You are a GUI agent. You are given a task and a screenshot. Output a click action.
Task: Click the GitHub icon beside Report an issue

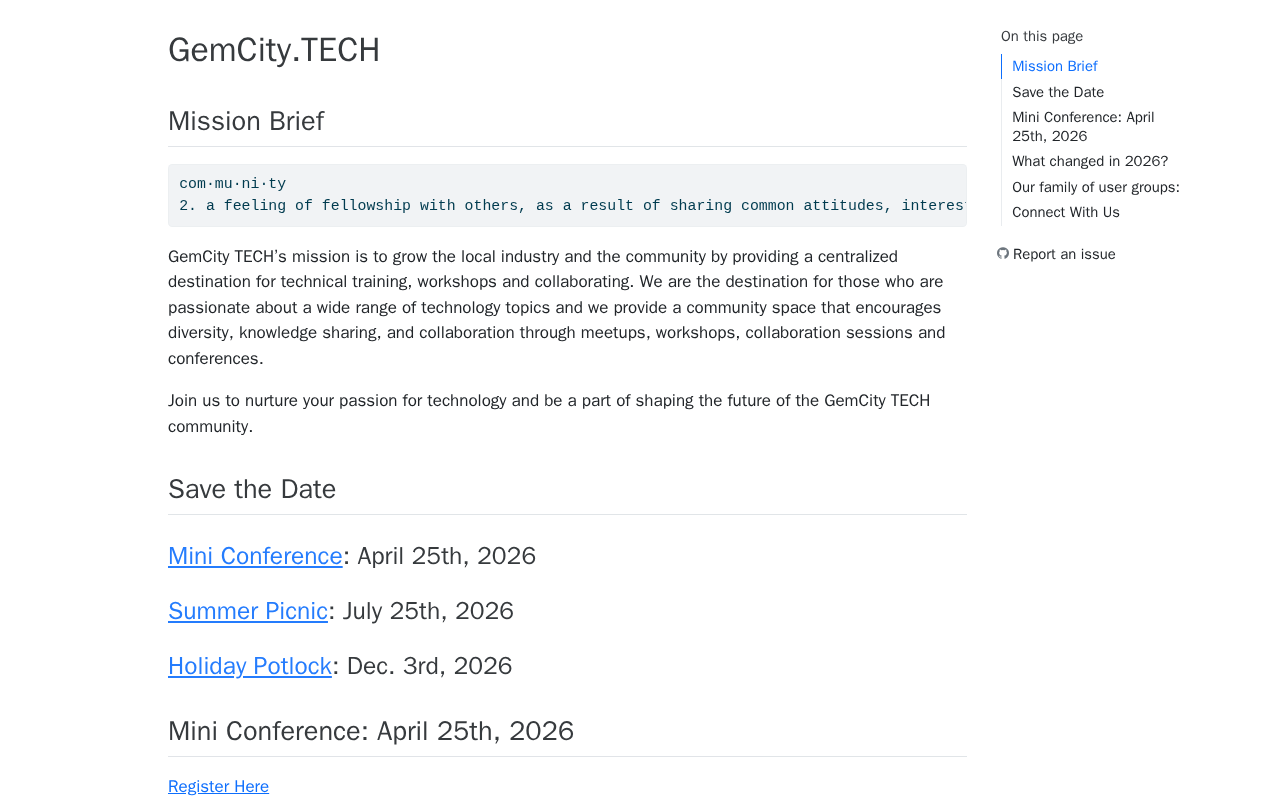[x=1003, y=254]
